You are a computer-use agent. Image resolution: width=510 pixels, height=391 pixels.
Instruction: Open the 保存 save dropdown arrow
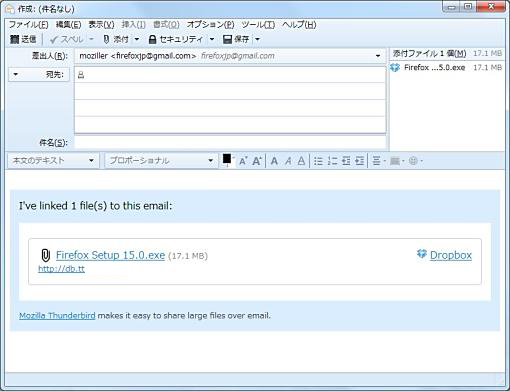pyautogui.click(x=257, y=39)
